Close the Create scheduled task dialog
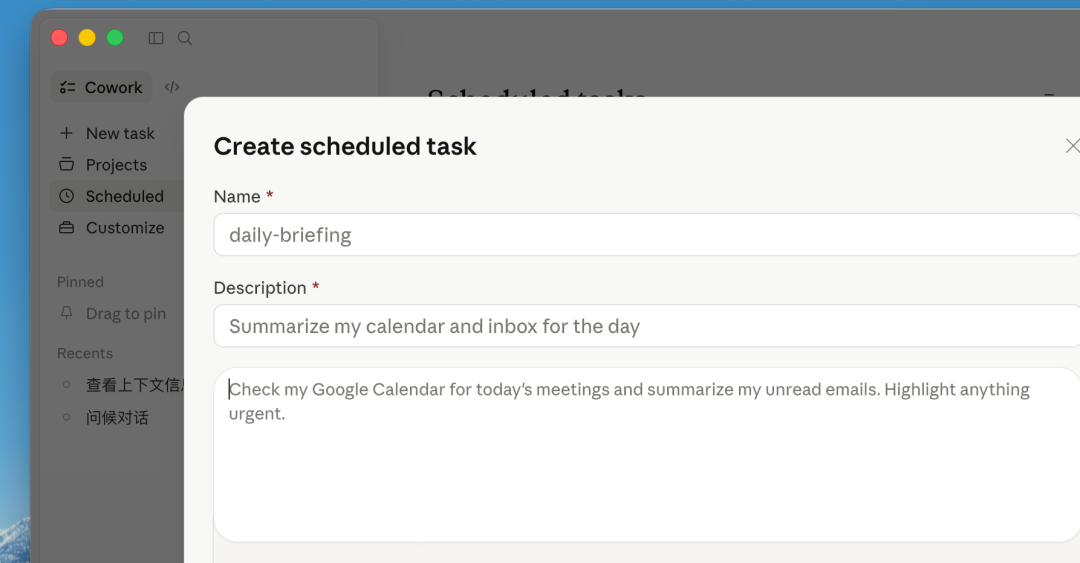Viewport: 1080px width, 563px height. pyautogui.click(x=1072, y=146)
